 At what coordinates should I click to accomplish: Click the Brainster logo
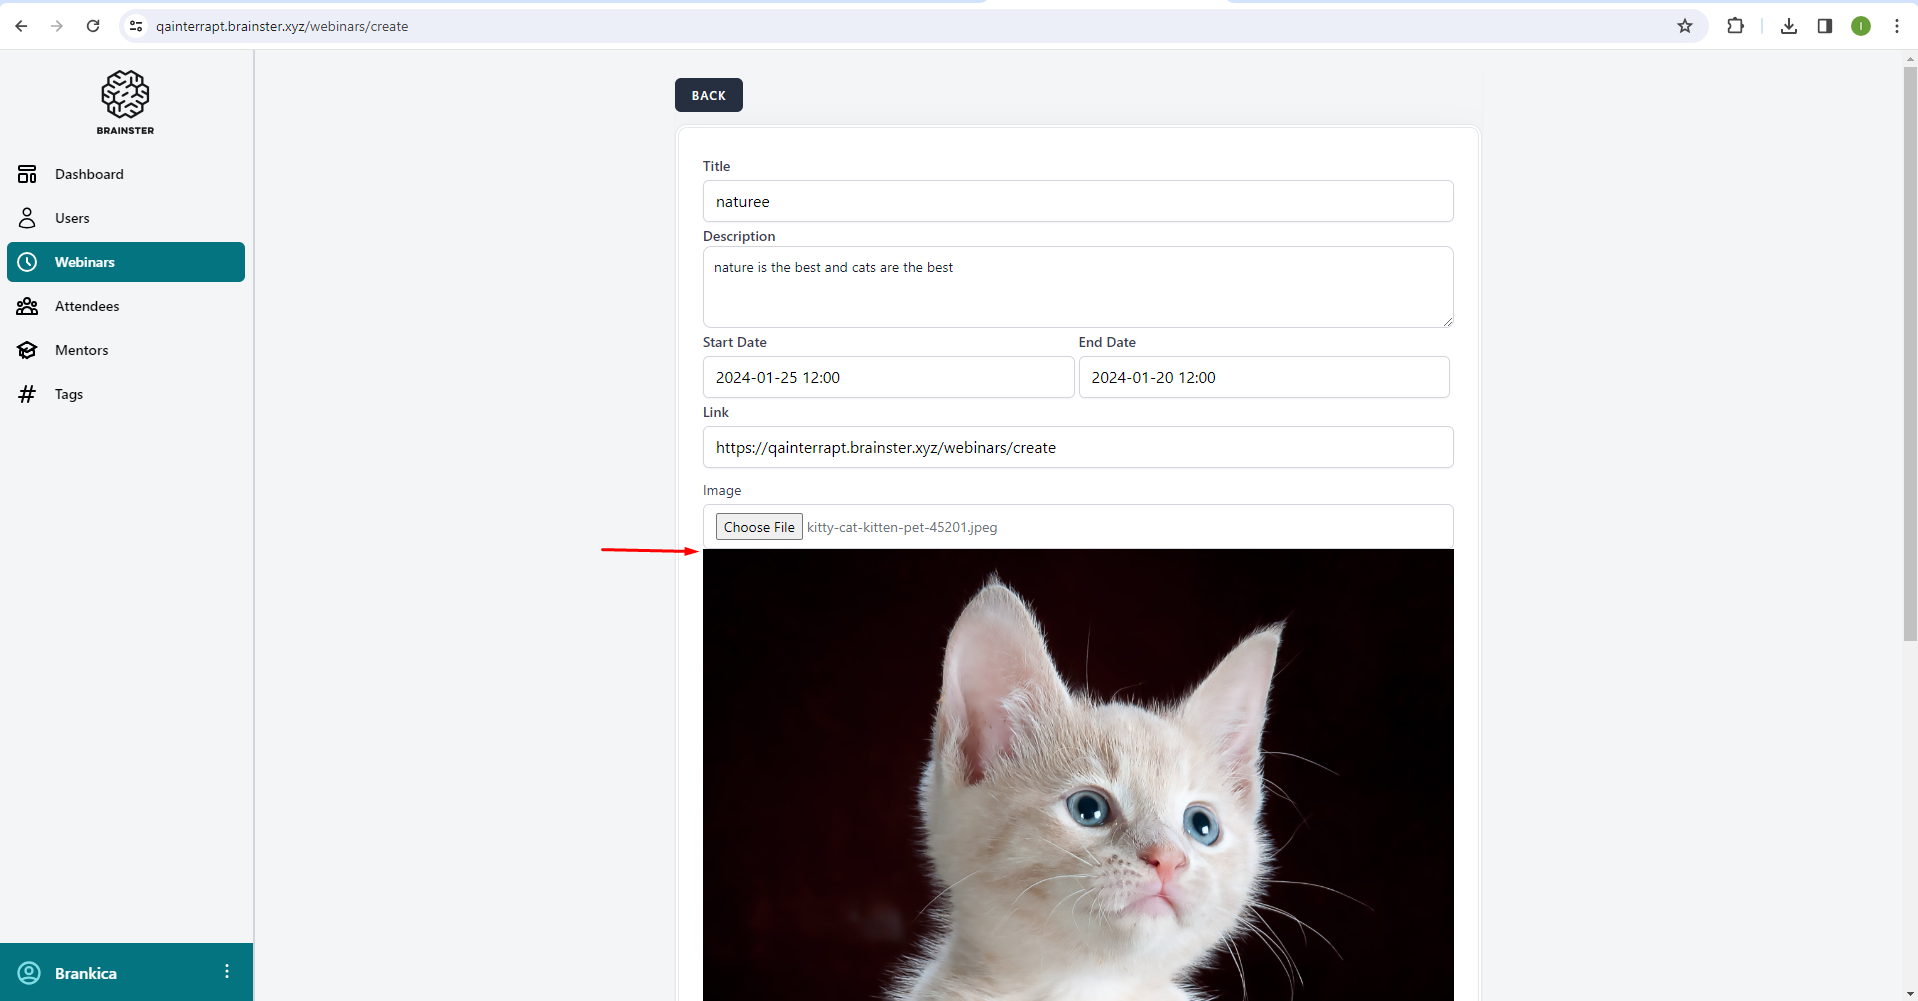pyautogui.click(x=125, y=102)
